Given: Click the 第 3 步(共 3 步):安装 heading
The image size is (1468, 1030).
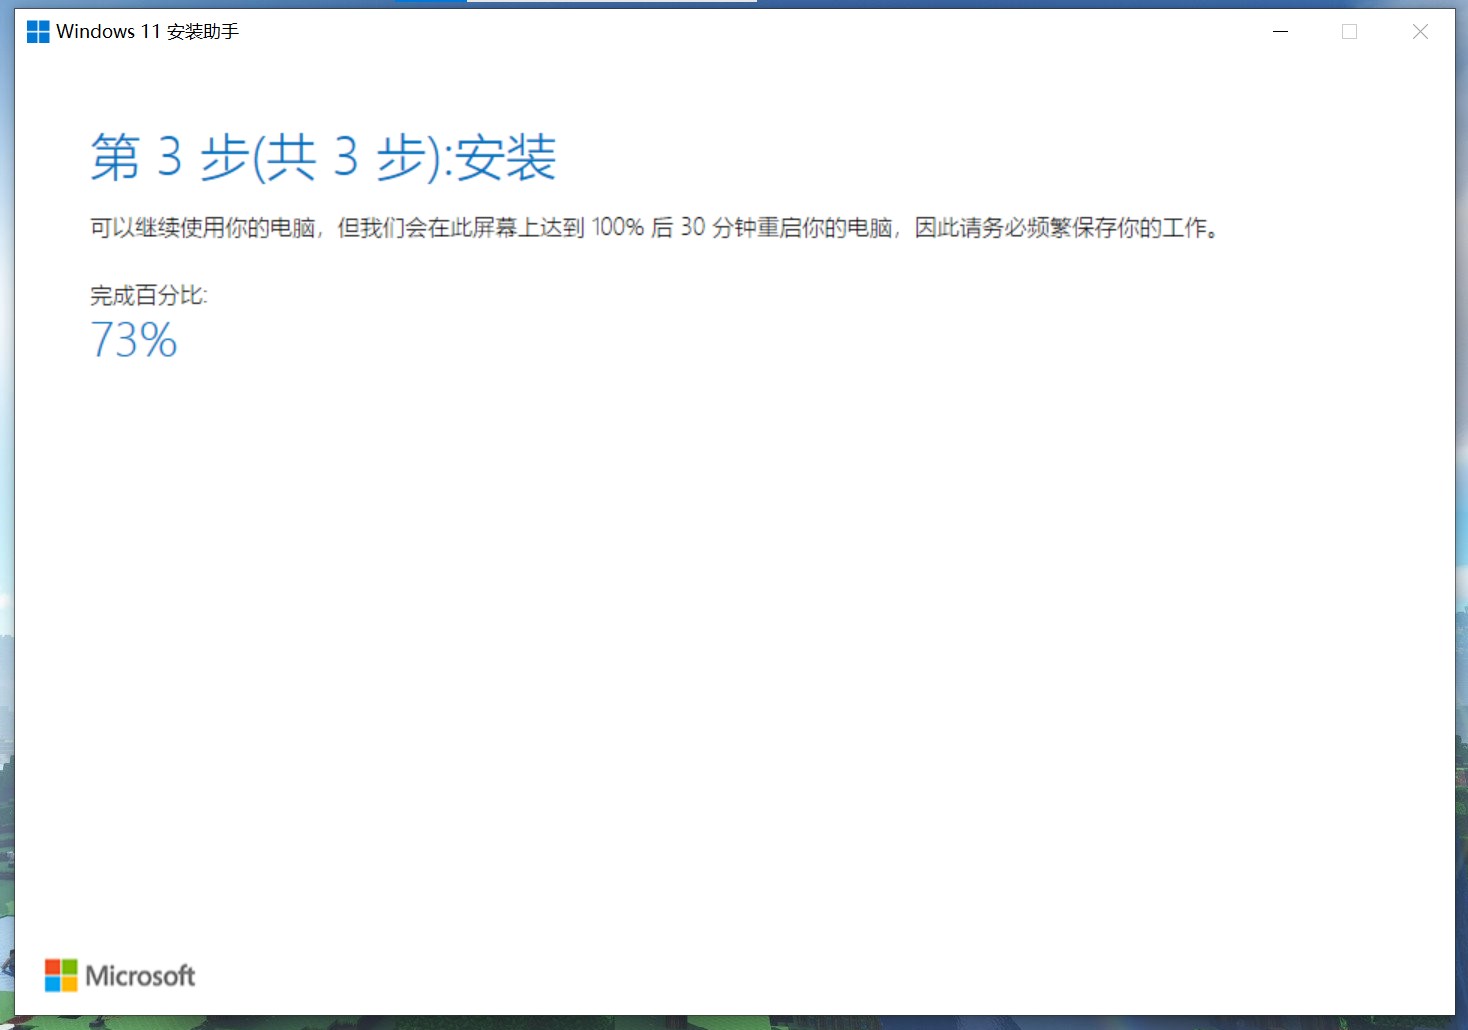Looking at the screenshot, I should click(323, 157).
